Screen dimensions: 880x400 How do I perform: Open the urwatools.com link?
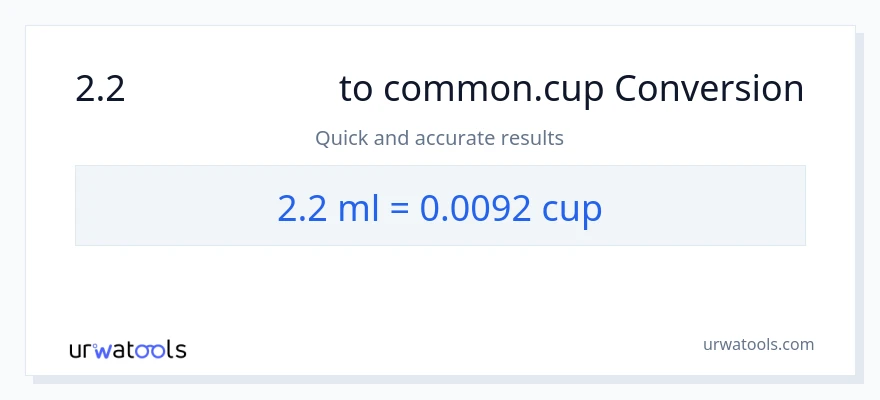[x=757, y=345]
